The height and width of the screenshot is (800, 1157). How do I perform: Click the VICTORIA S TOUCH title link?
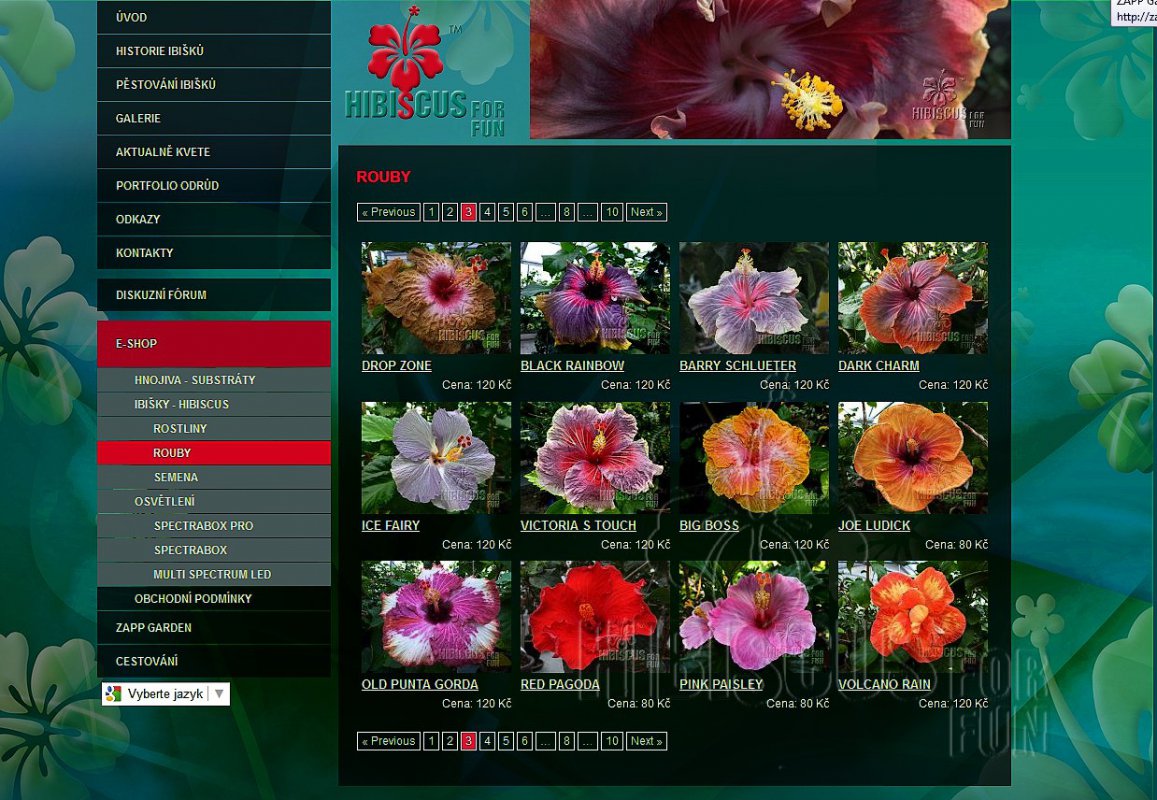578,526
